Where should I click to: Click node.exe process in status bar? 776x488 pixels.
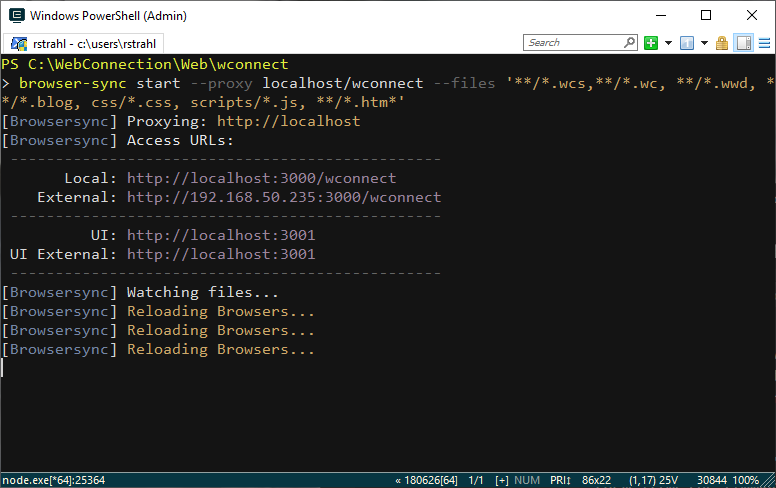[53, 480]
